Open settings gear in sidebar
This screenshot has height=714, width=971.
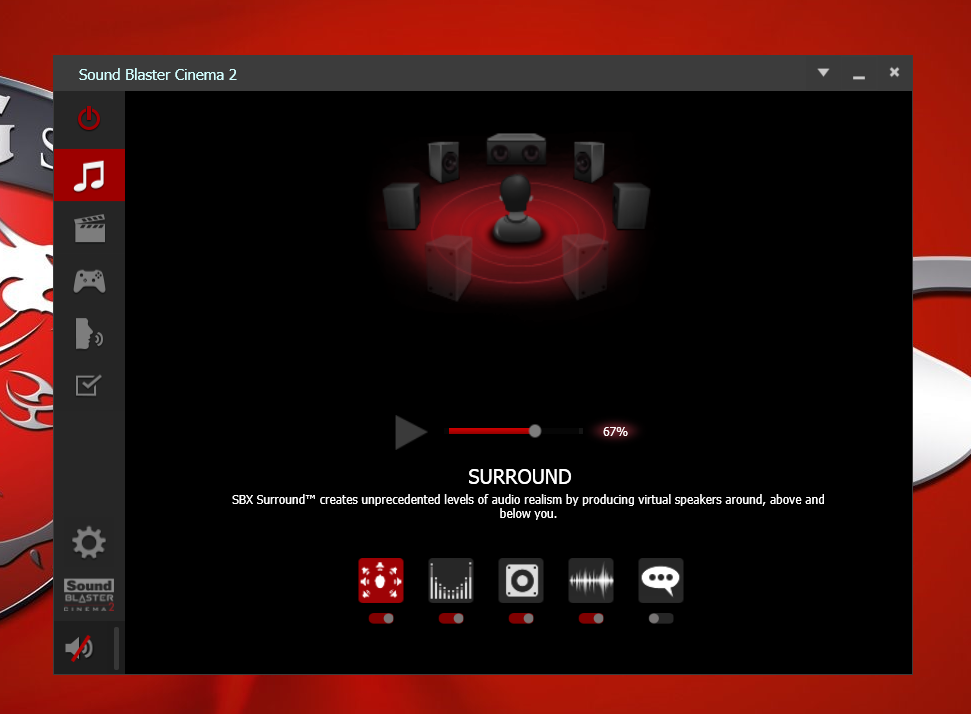point(89,542)
